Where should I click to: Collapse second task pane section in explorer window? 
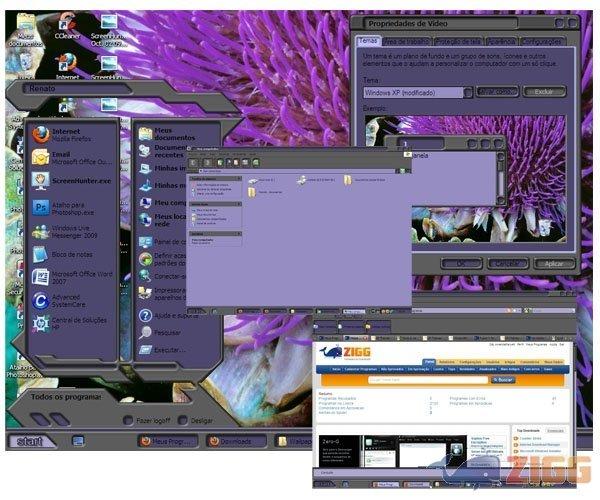(239, 204)
